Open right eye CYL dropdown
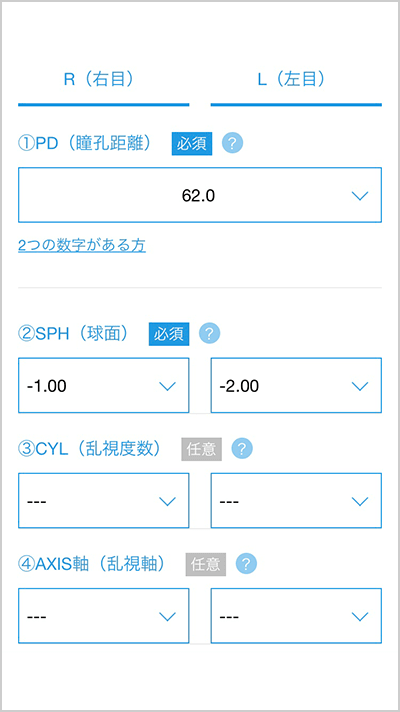This screenshot has height=712, width=400. pyautogui.click(x=104, y=500)
